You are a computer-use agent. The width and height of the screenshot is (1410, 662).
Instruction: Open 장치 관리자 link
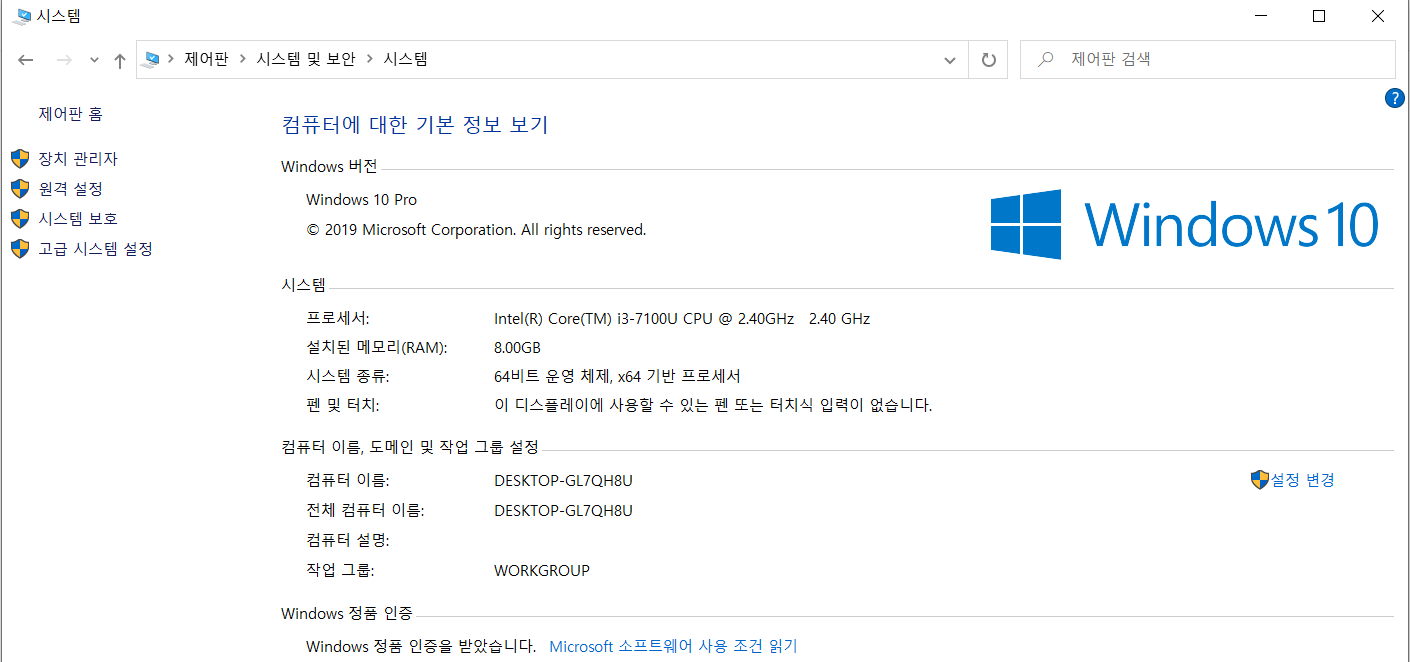78,159
